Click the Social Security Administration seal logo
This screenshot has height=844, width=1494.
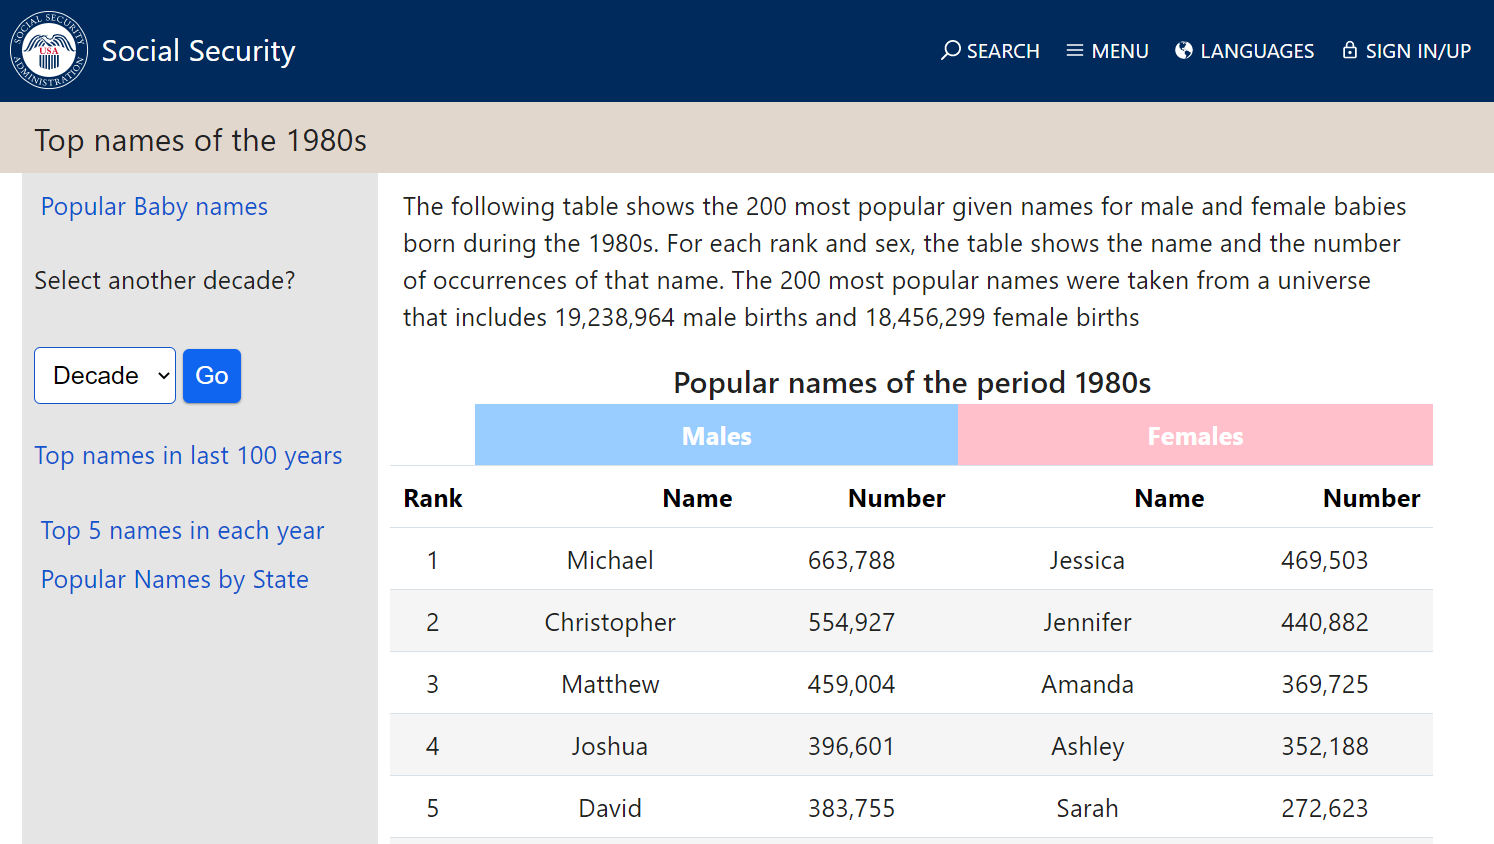point(49,50)
